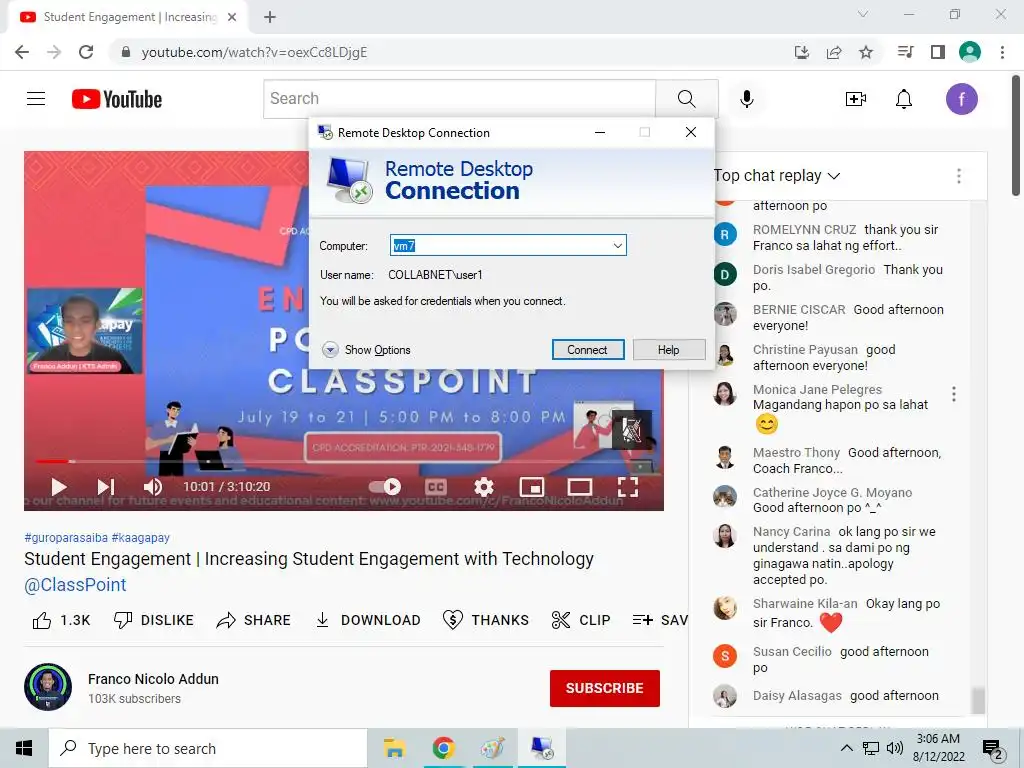The image size is (1024, 768).
Task: Open a new browser tab
Action: 270,17
